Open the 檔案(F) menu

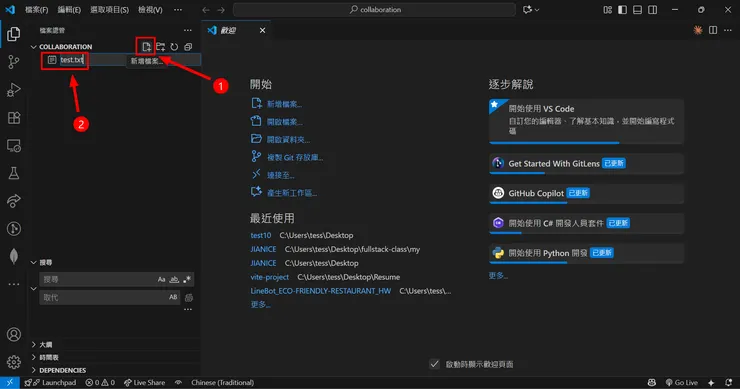[x=36, y=9]
